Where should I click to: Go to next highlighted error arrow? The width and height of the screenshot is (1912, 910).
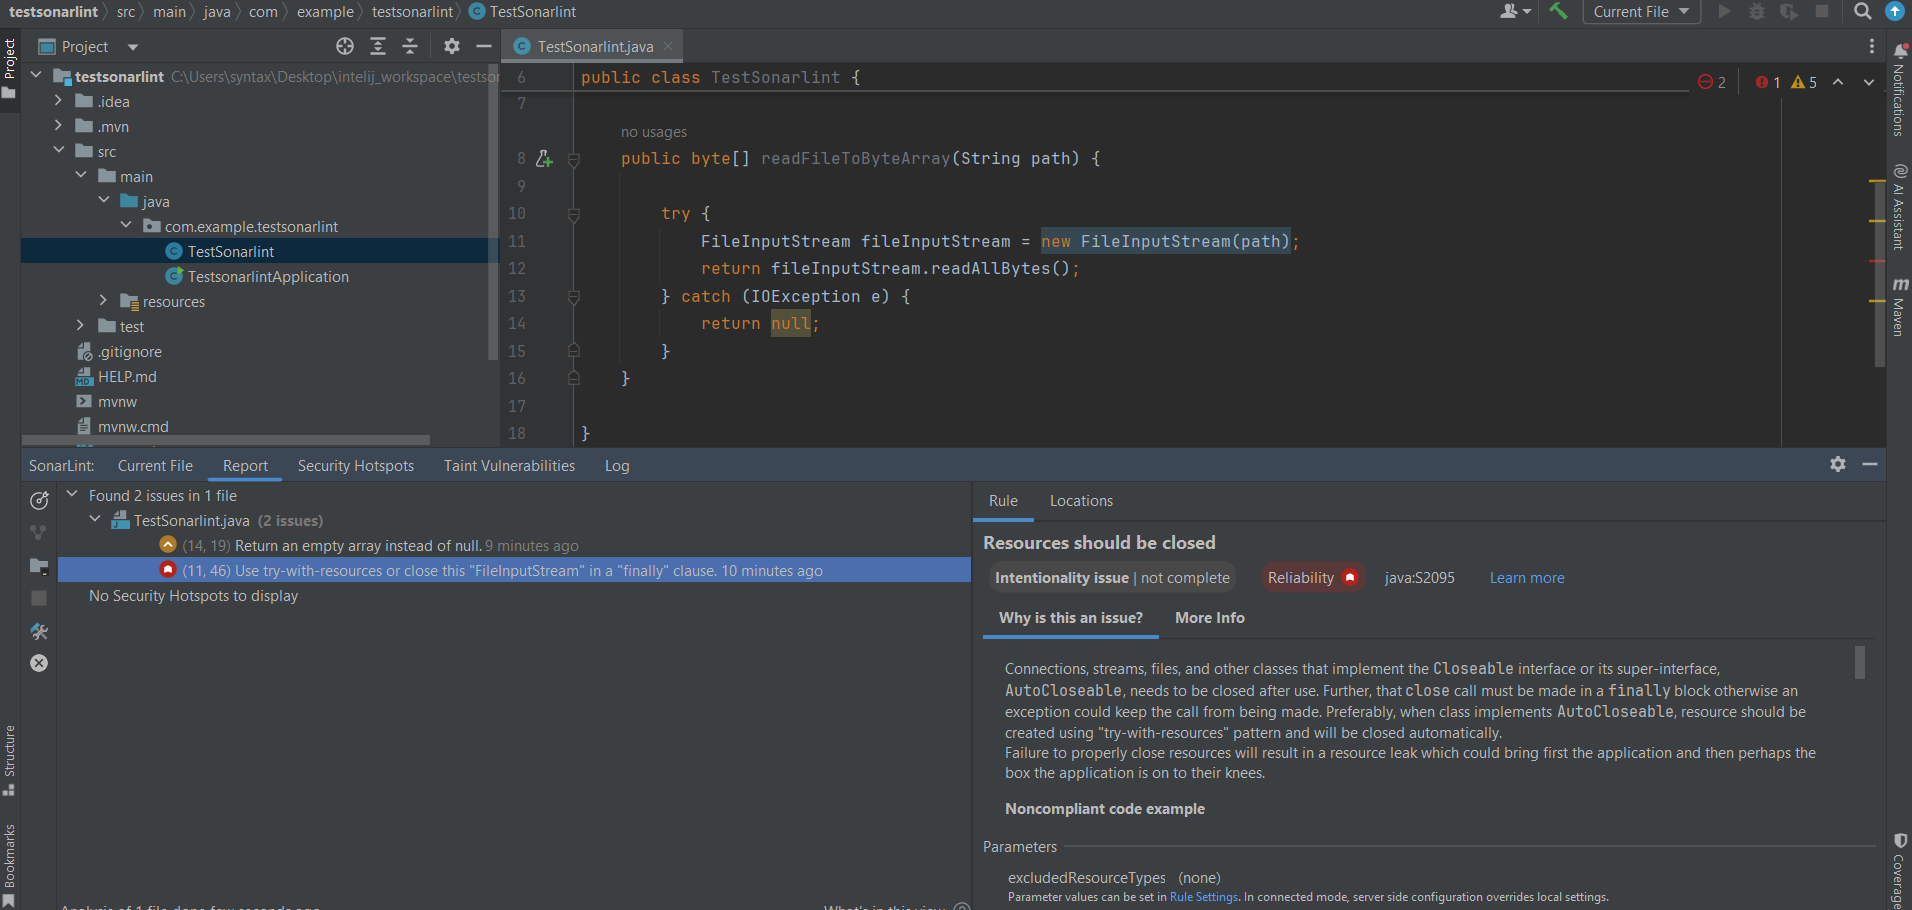click(x=1869, y=82)
